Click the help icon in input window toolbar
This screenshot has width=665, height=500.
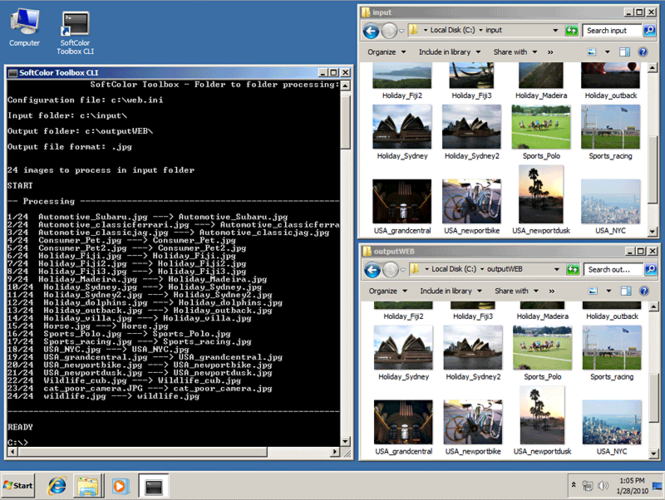tap(643, 52)
